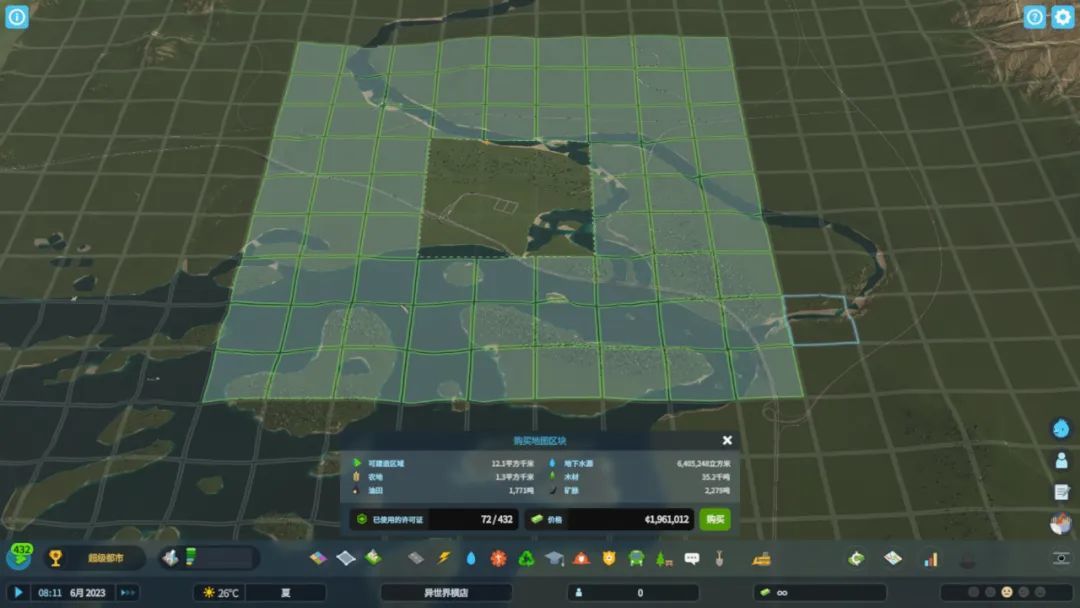Click the 72 / 432 permits used value
1080x608 pixels.
pos(496,519)
